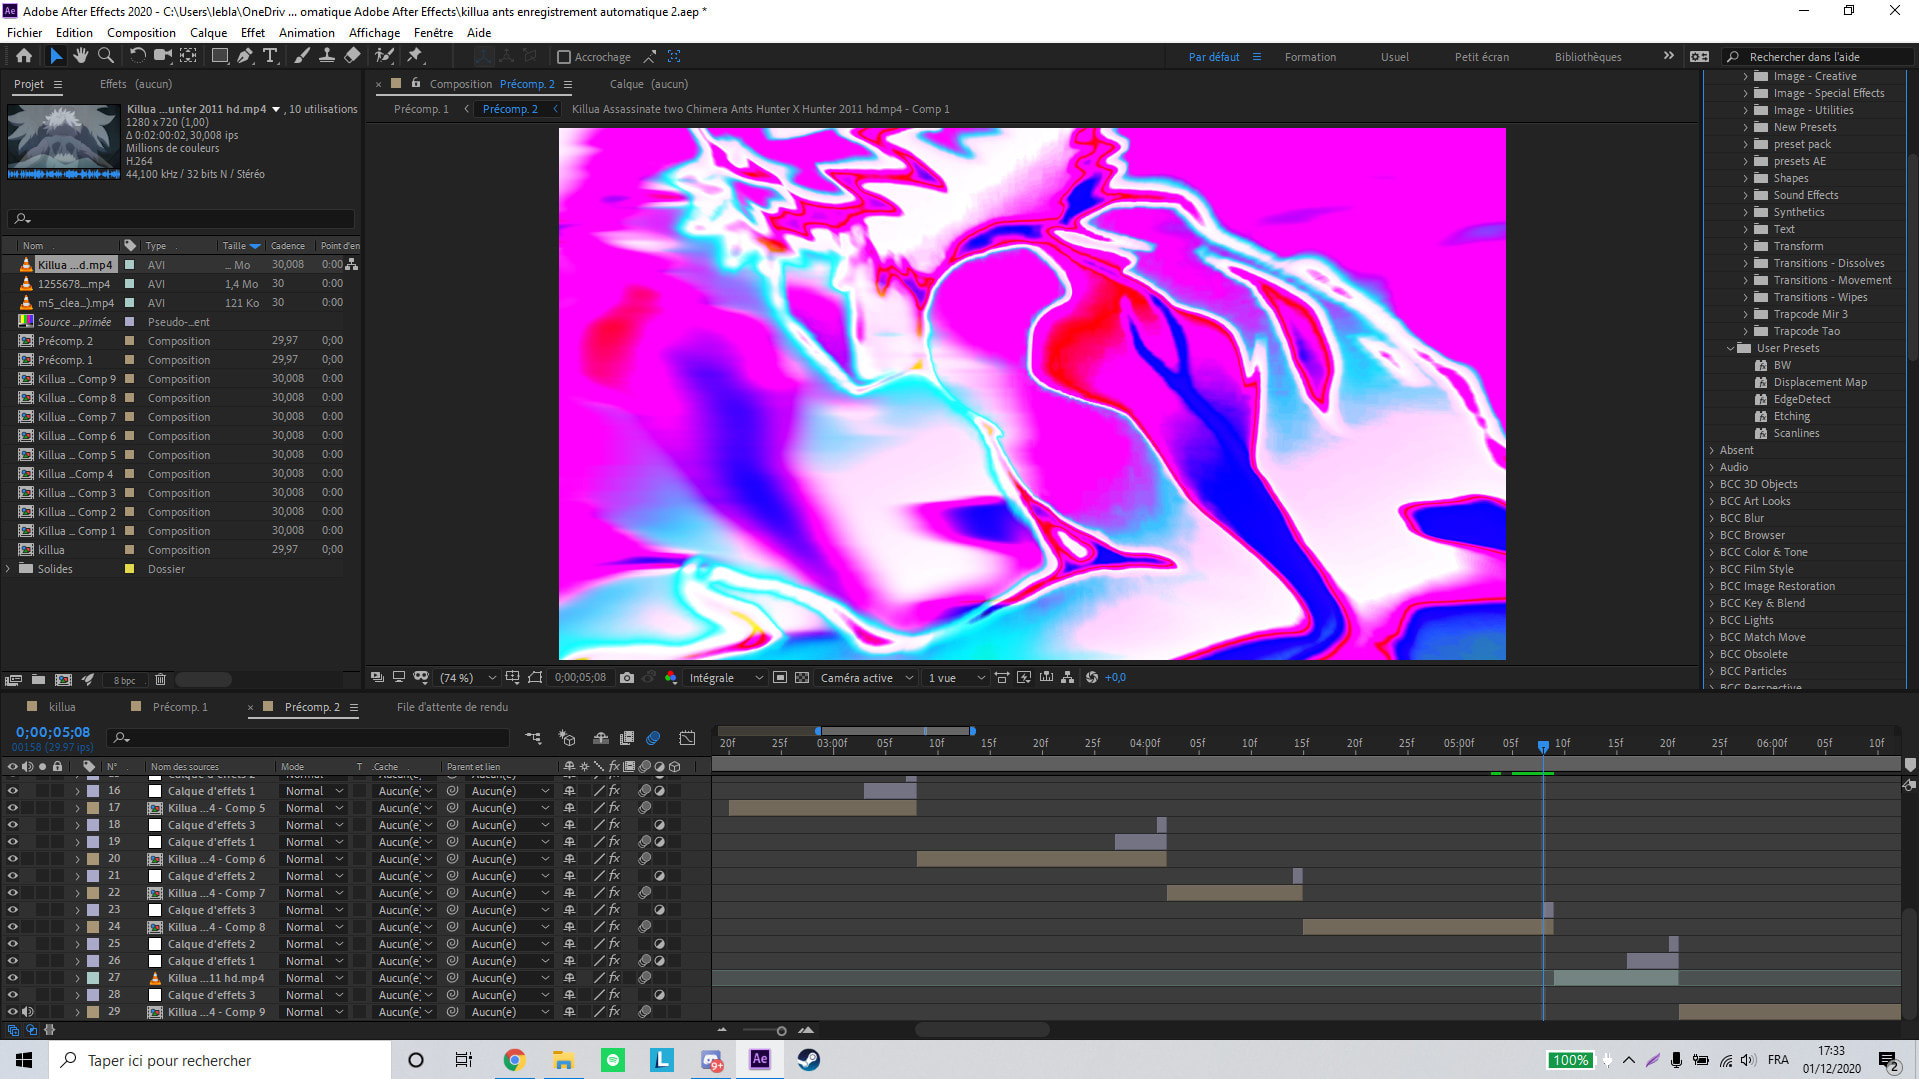Open the Calque menu
Image resolution: width=1919 pixels, height=1079 pixels.
pos(208,32)
